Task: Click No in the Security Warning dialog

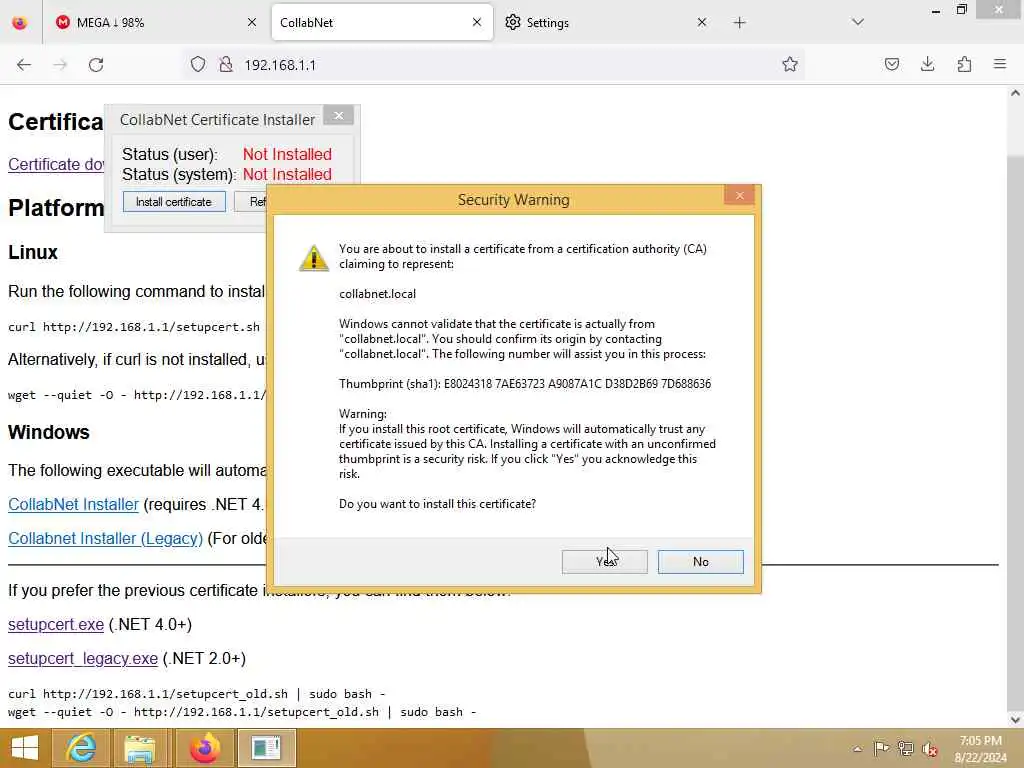Action: [x=700, y=562]
